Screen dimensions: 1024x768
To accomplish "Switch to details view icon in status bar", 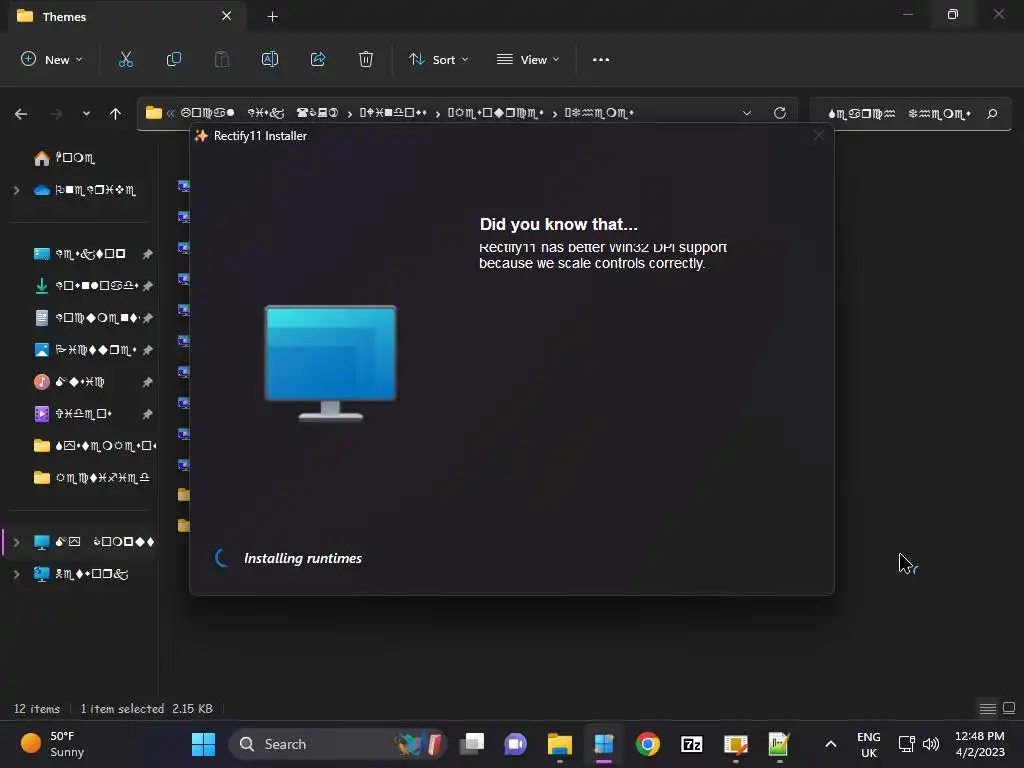I will point(987,709).
